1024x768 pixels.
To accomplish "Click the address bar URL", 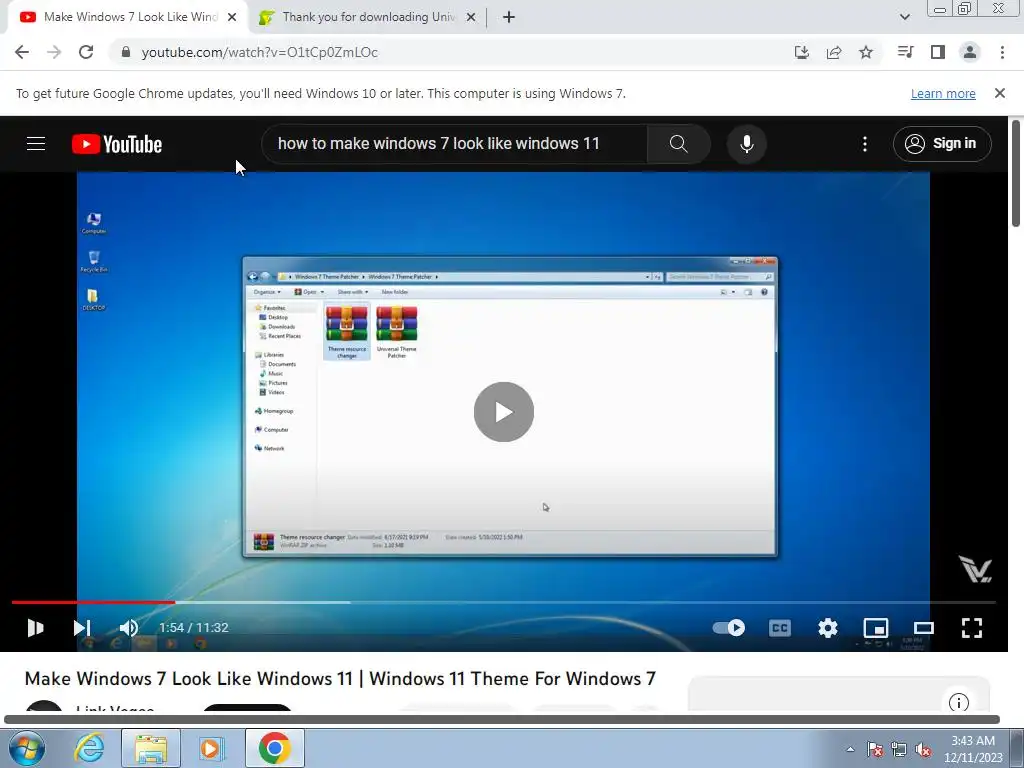I will coord(260,52).
